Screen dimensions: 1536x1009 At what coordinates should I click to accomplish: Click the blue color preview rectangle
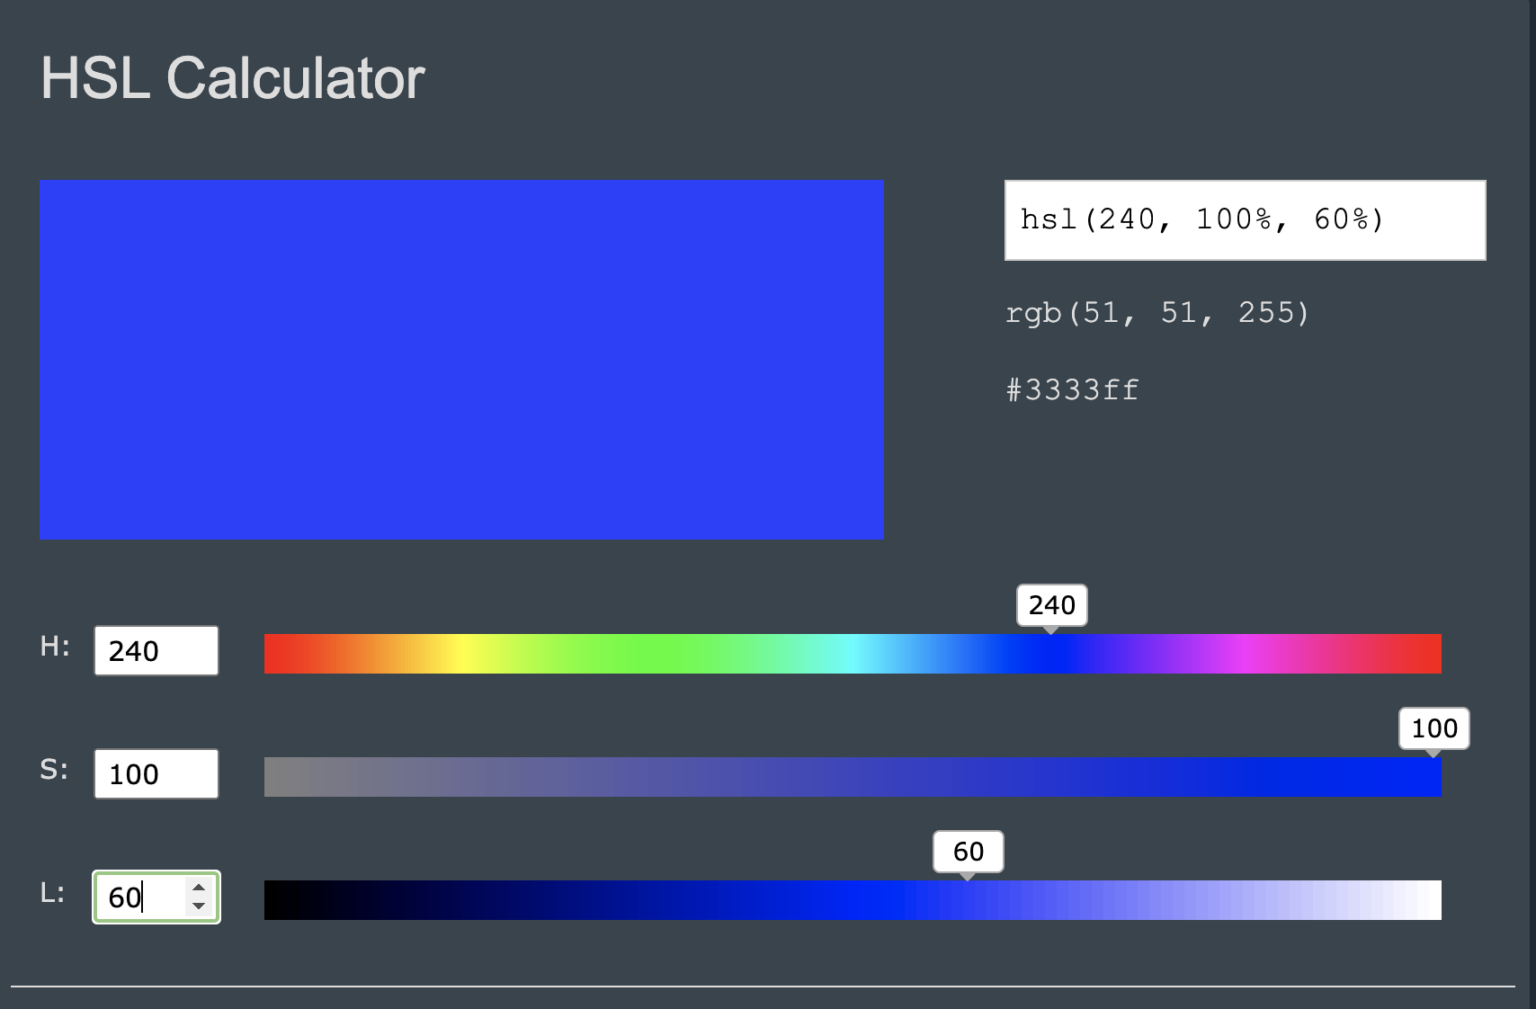[x=461, y=359]
